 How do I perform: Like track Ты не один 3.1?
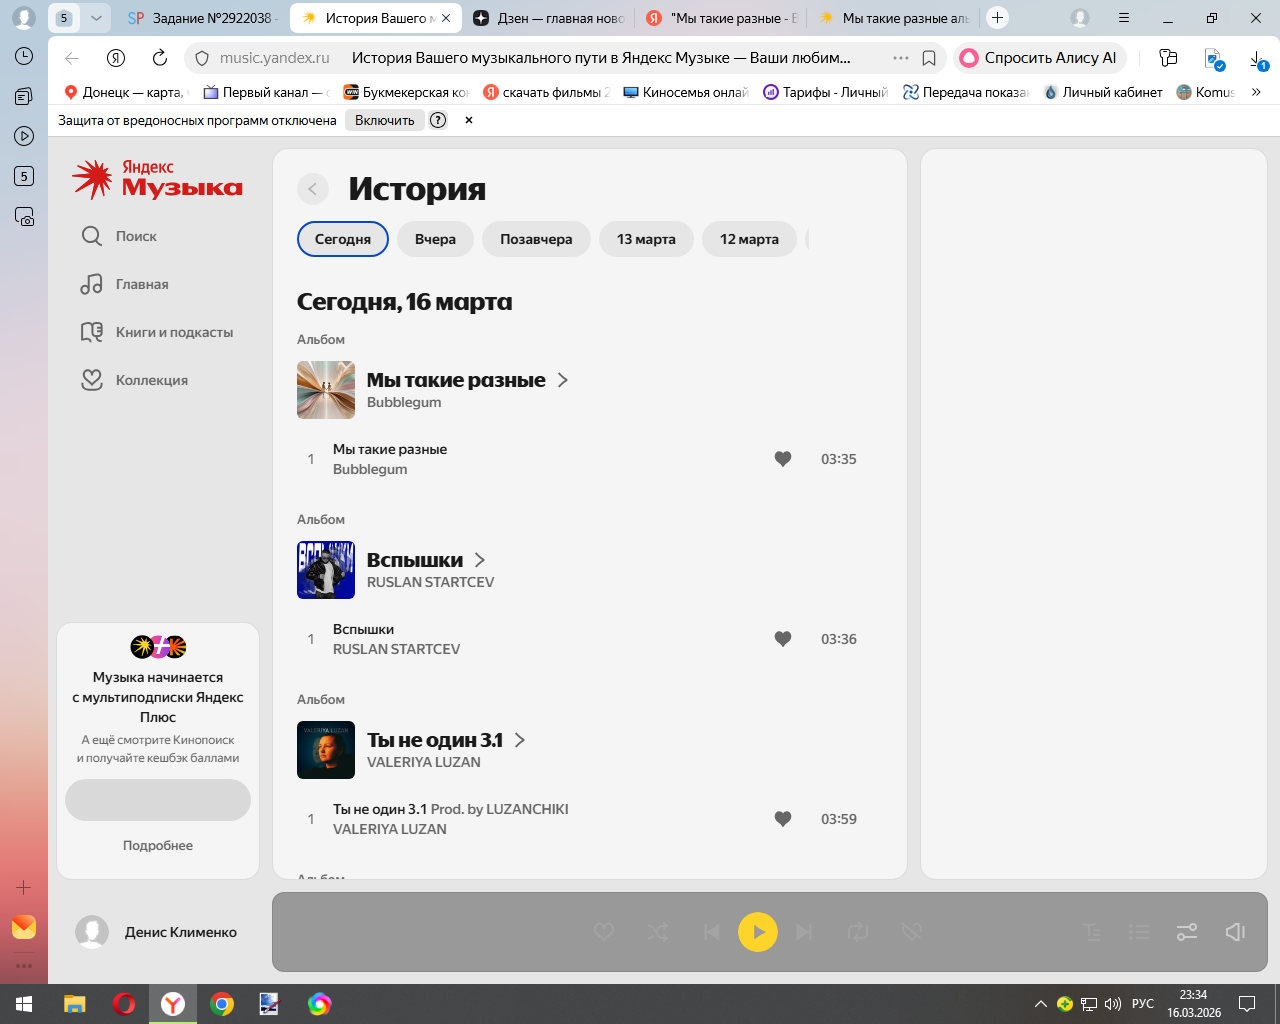point(783,819)
